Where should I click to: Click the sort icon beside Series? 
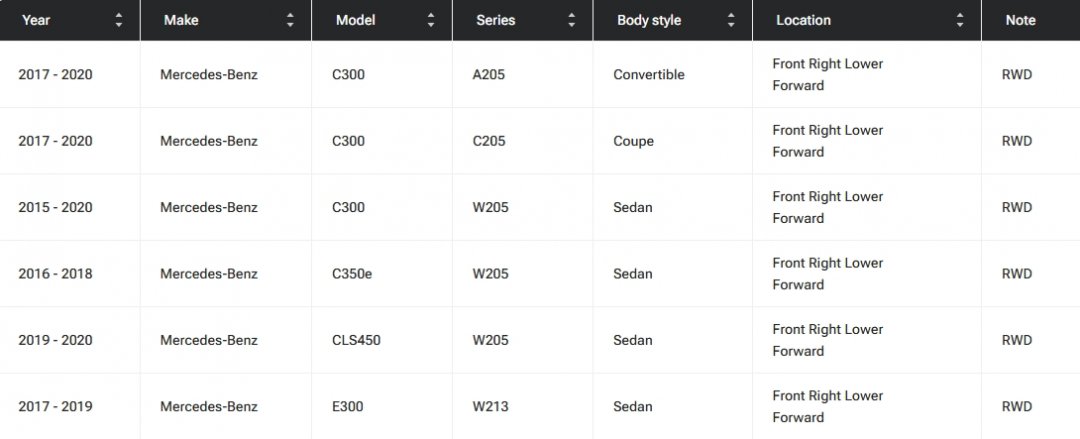click(572, 20)
